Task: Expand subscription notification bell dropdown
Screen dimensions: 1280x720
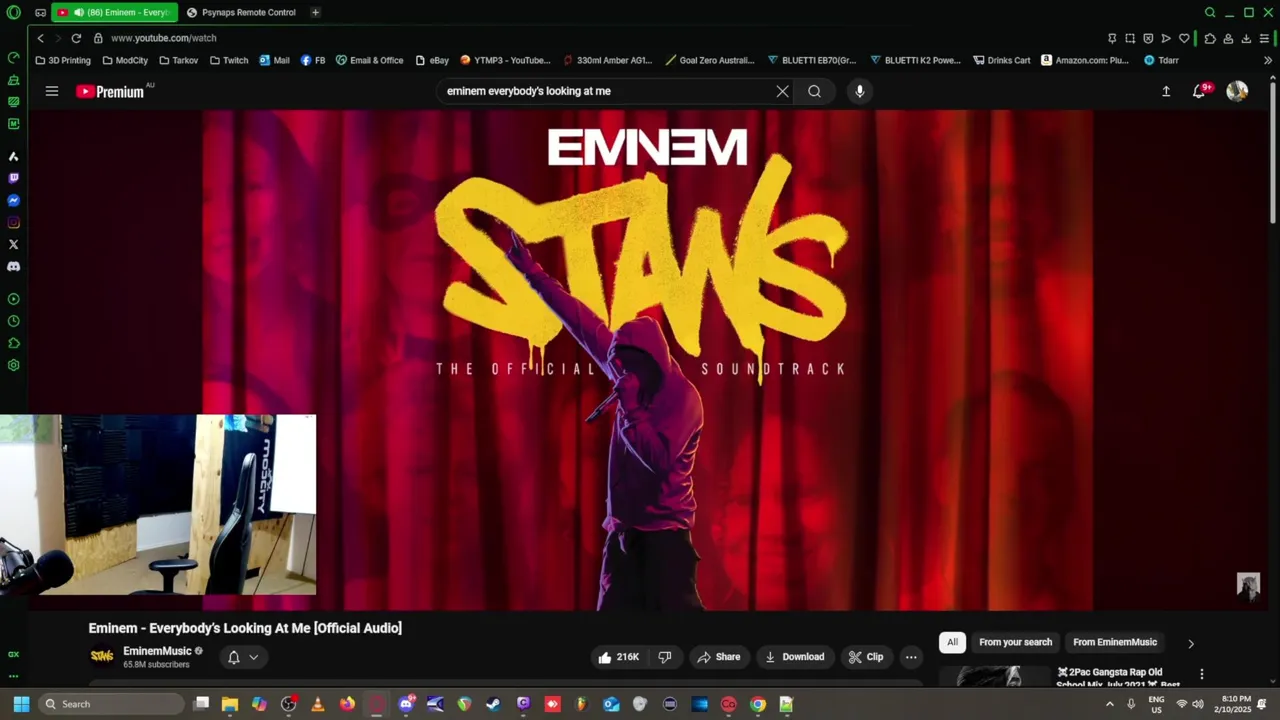Action: point(242,657)
